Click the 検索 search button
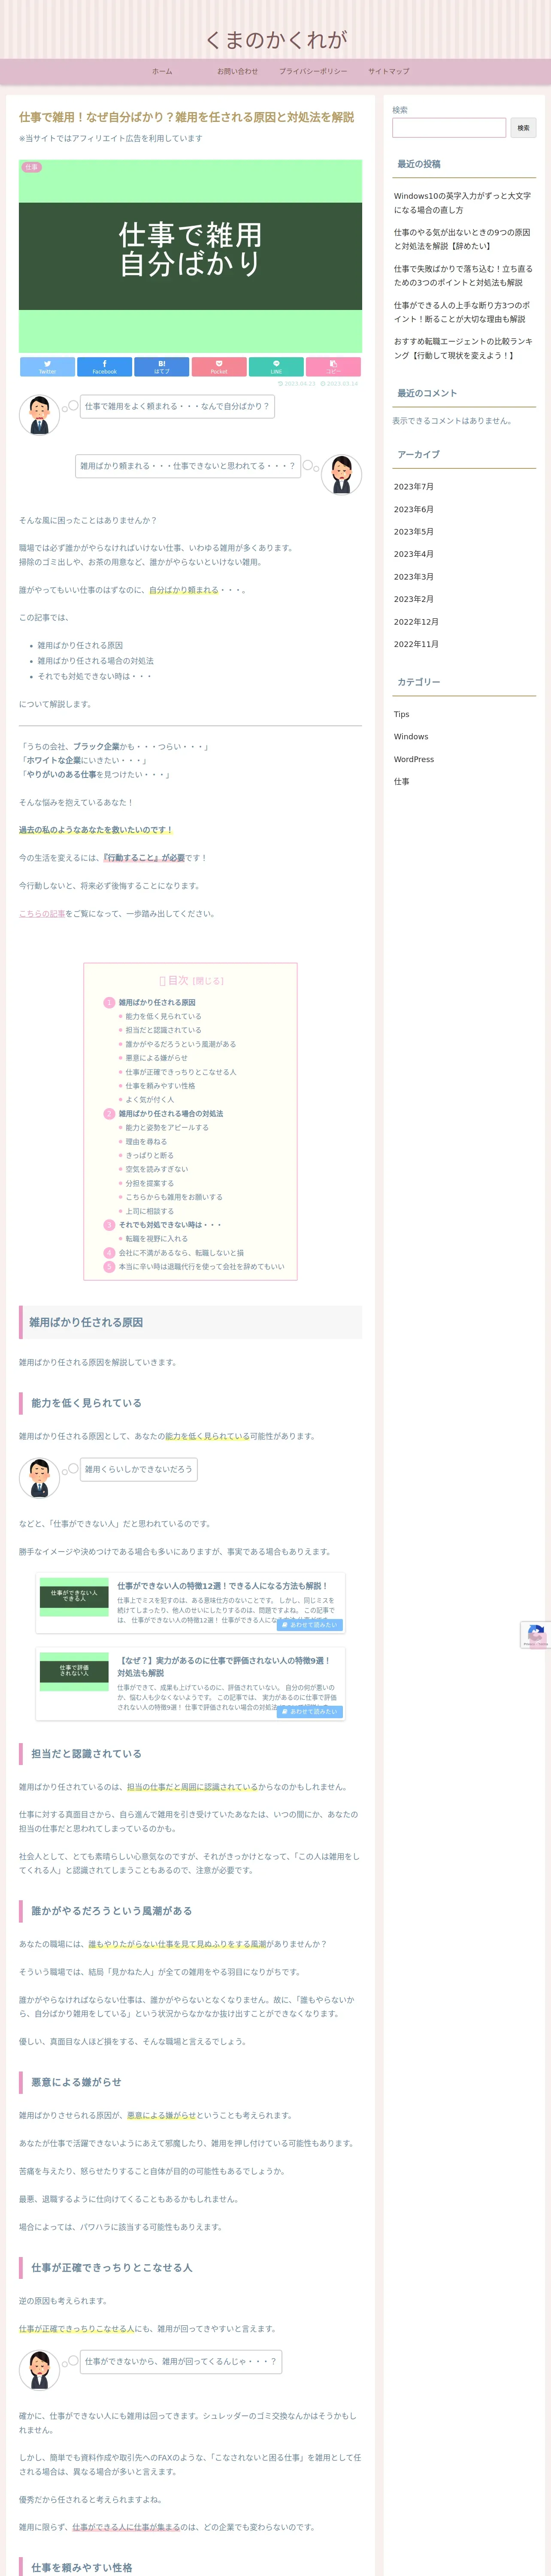Screen dimensions: 551x2576 (523, 128)
